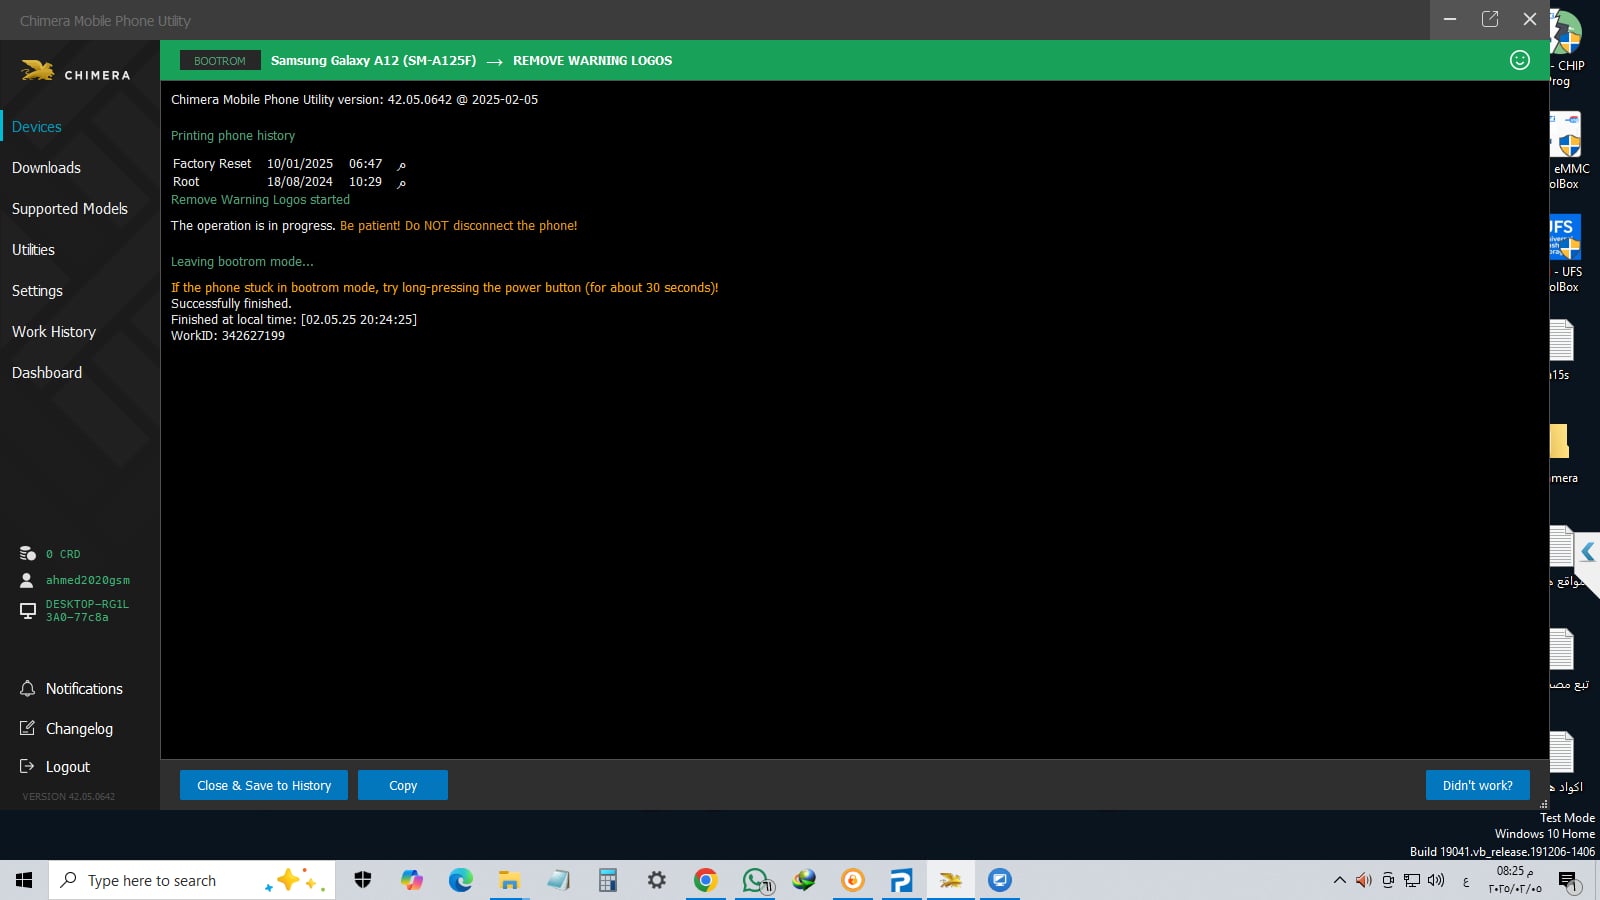Open Copilot from the taskbar
The width and height of the screenshot is (1600, 900).
point(412,880)
